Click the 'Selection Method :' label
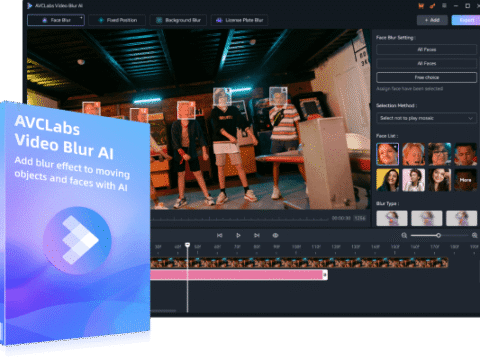480x360 pixels. pos(397,106)
